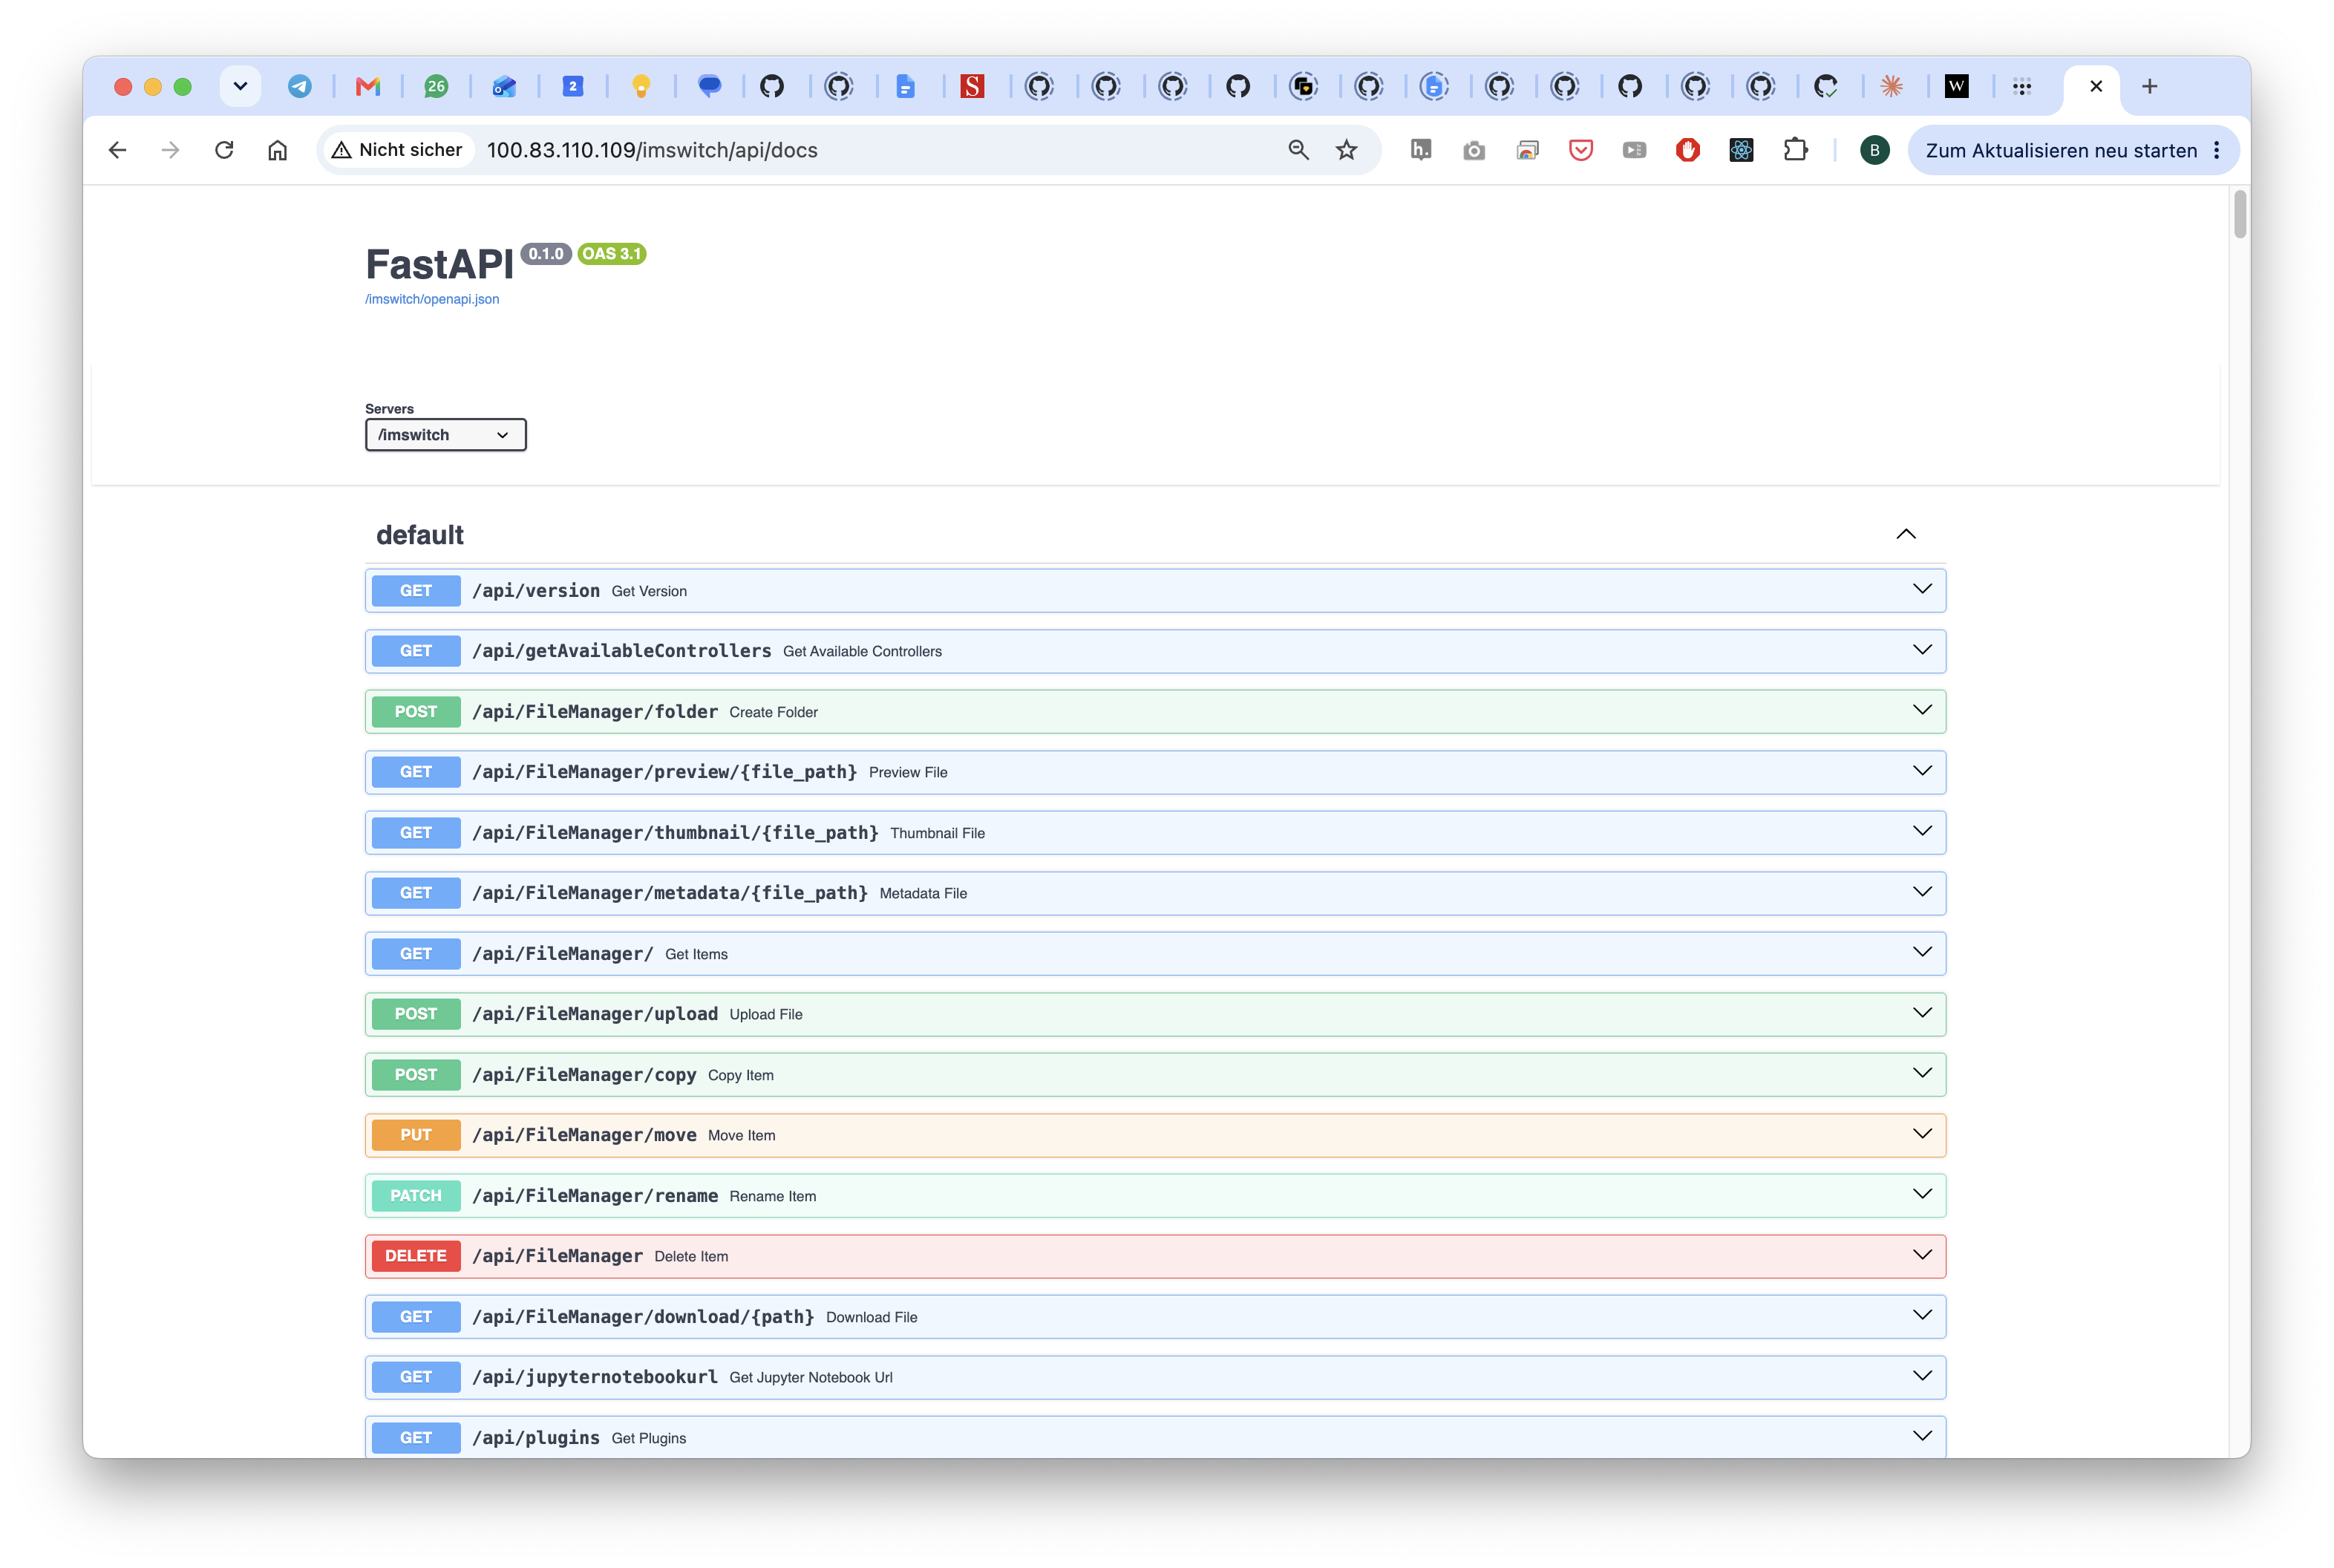Expand the Delete Item endpoint arrow
Viewport: 2334px width, 1568px height.
[x=1922, y=1255]
